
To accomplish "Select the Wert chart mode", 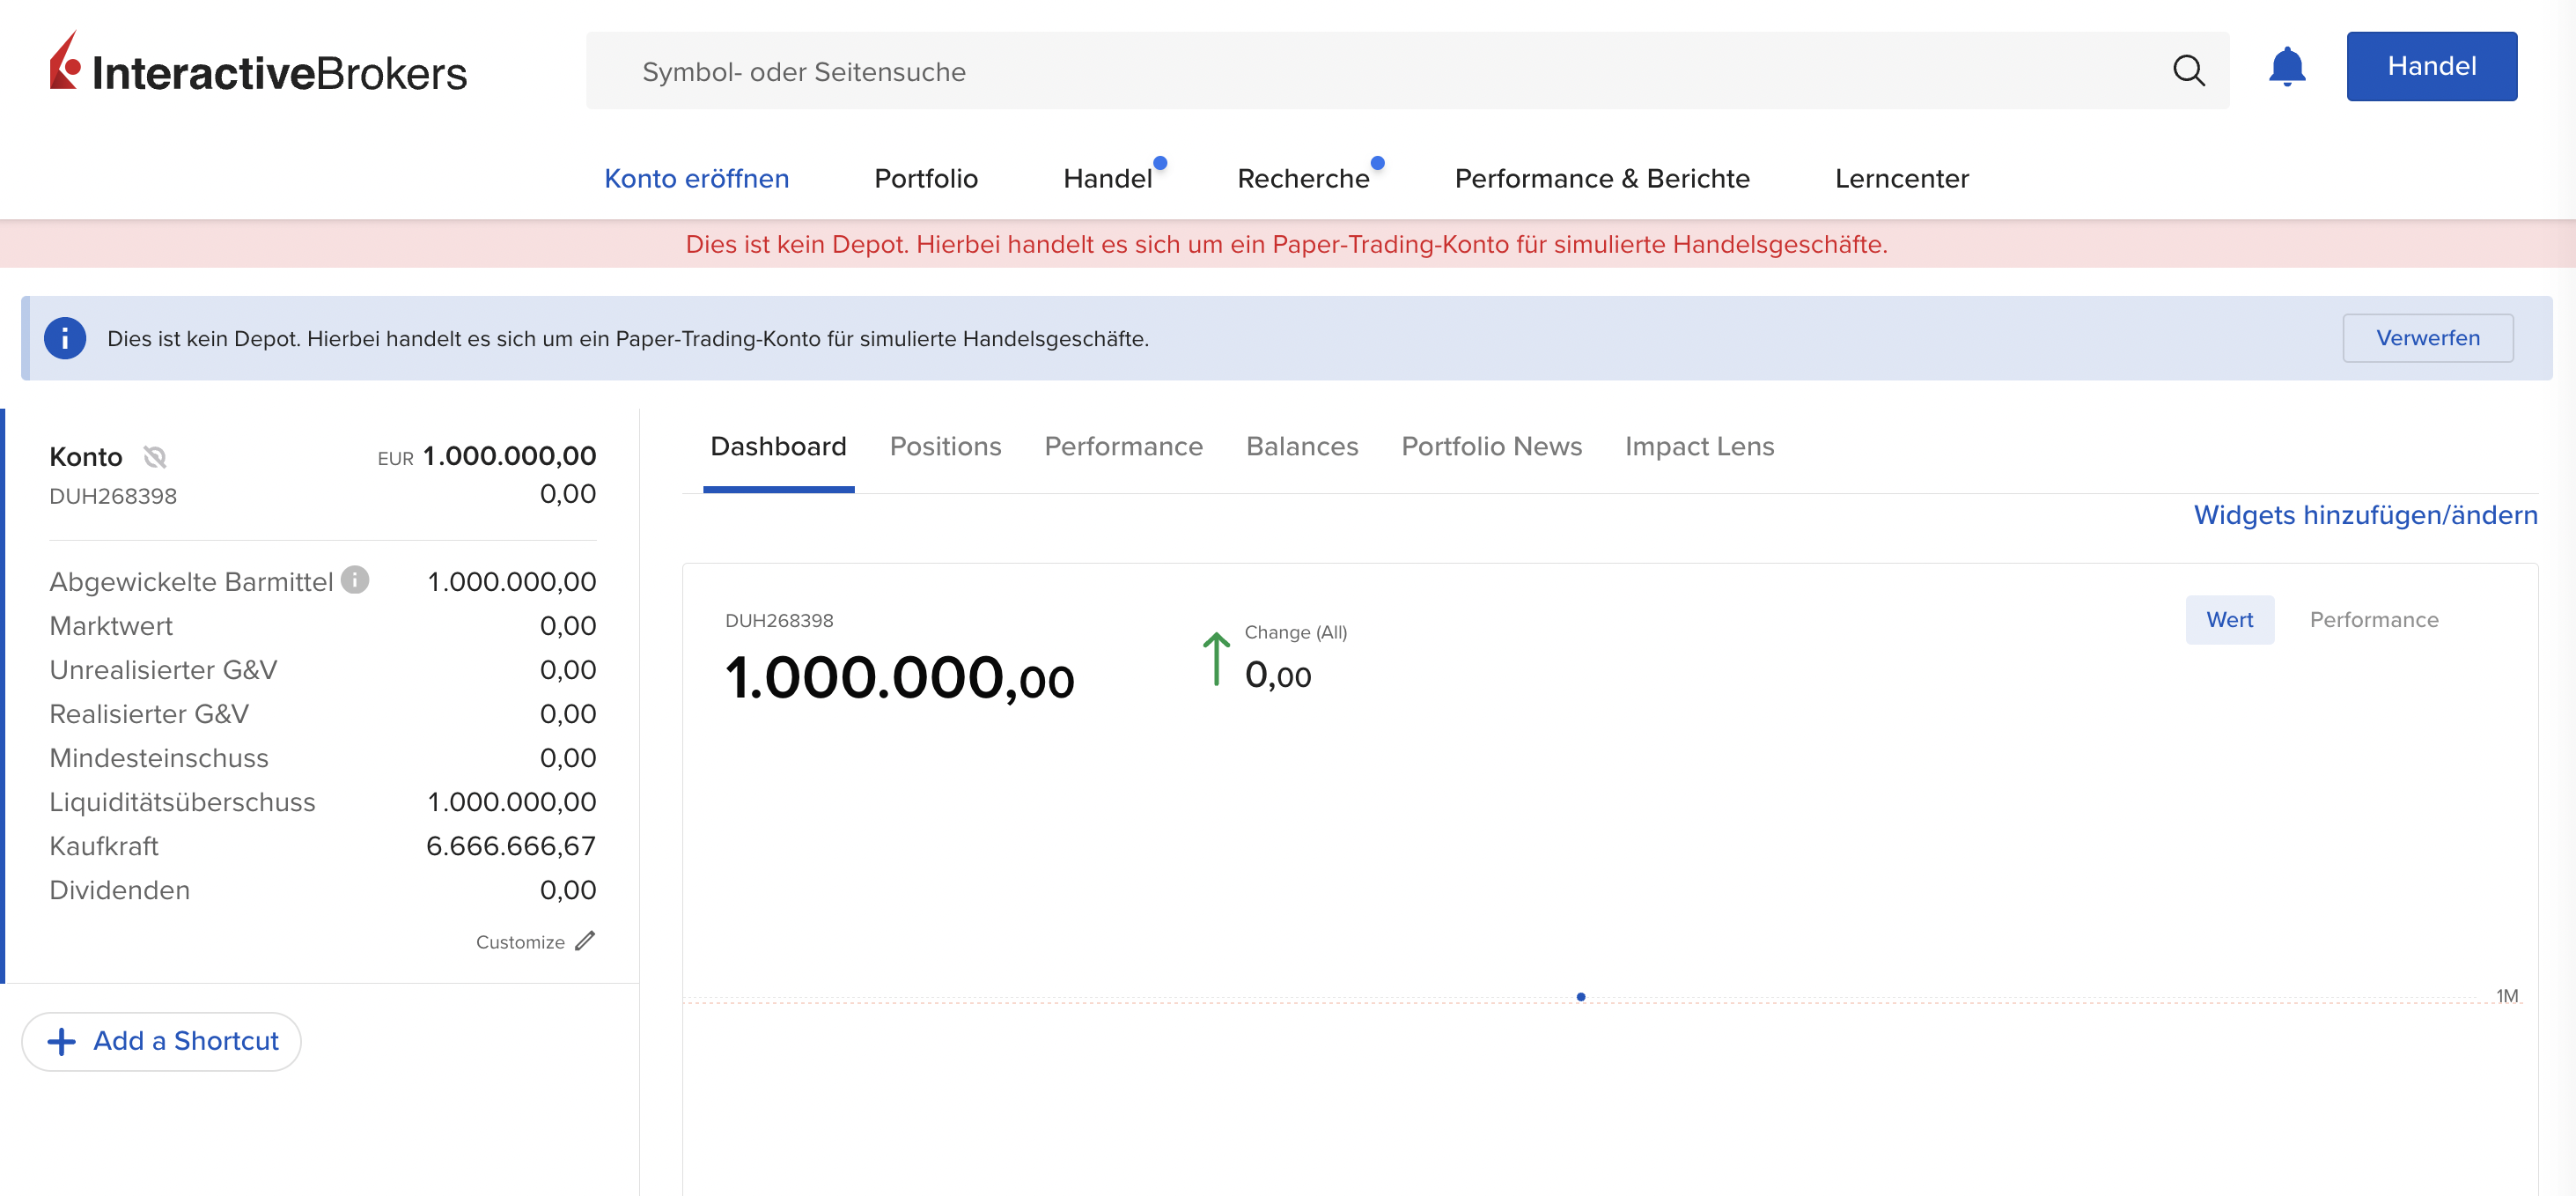I will click(2230, 620).
